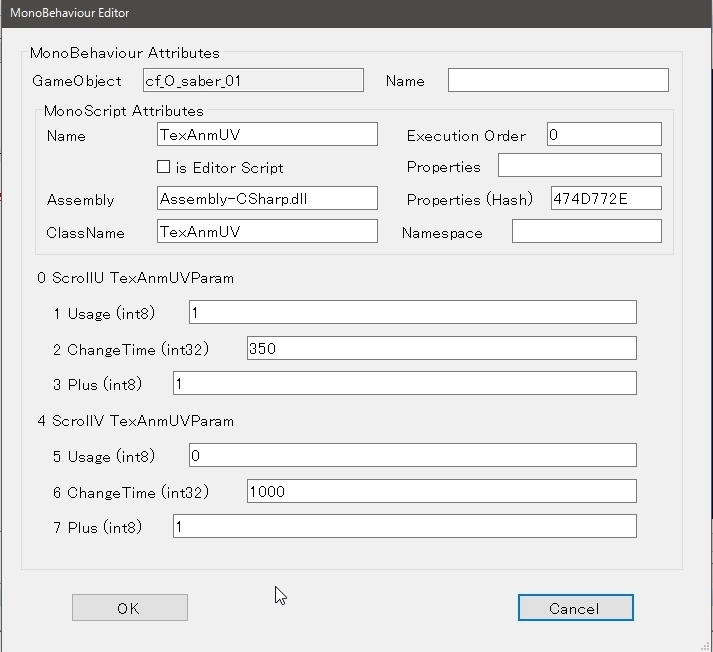Click the OK button
713x652 pixels.
click(130, 607)
